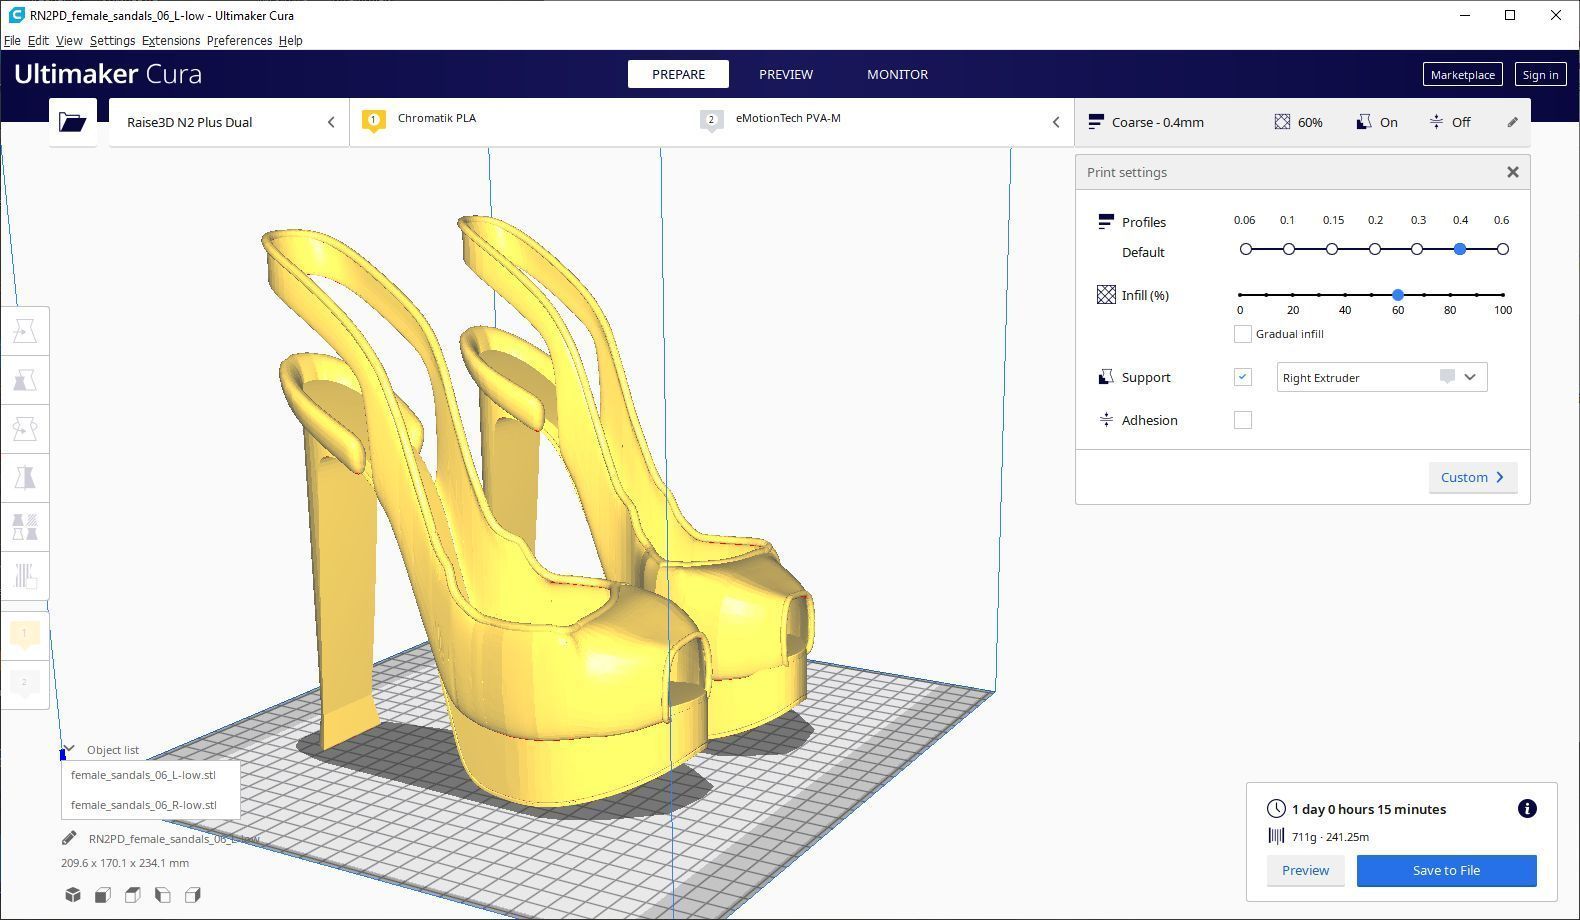
Task: Select the Per Model Settings tool
Action: tap(25, 527)
